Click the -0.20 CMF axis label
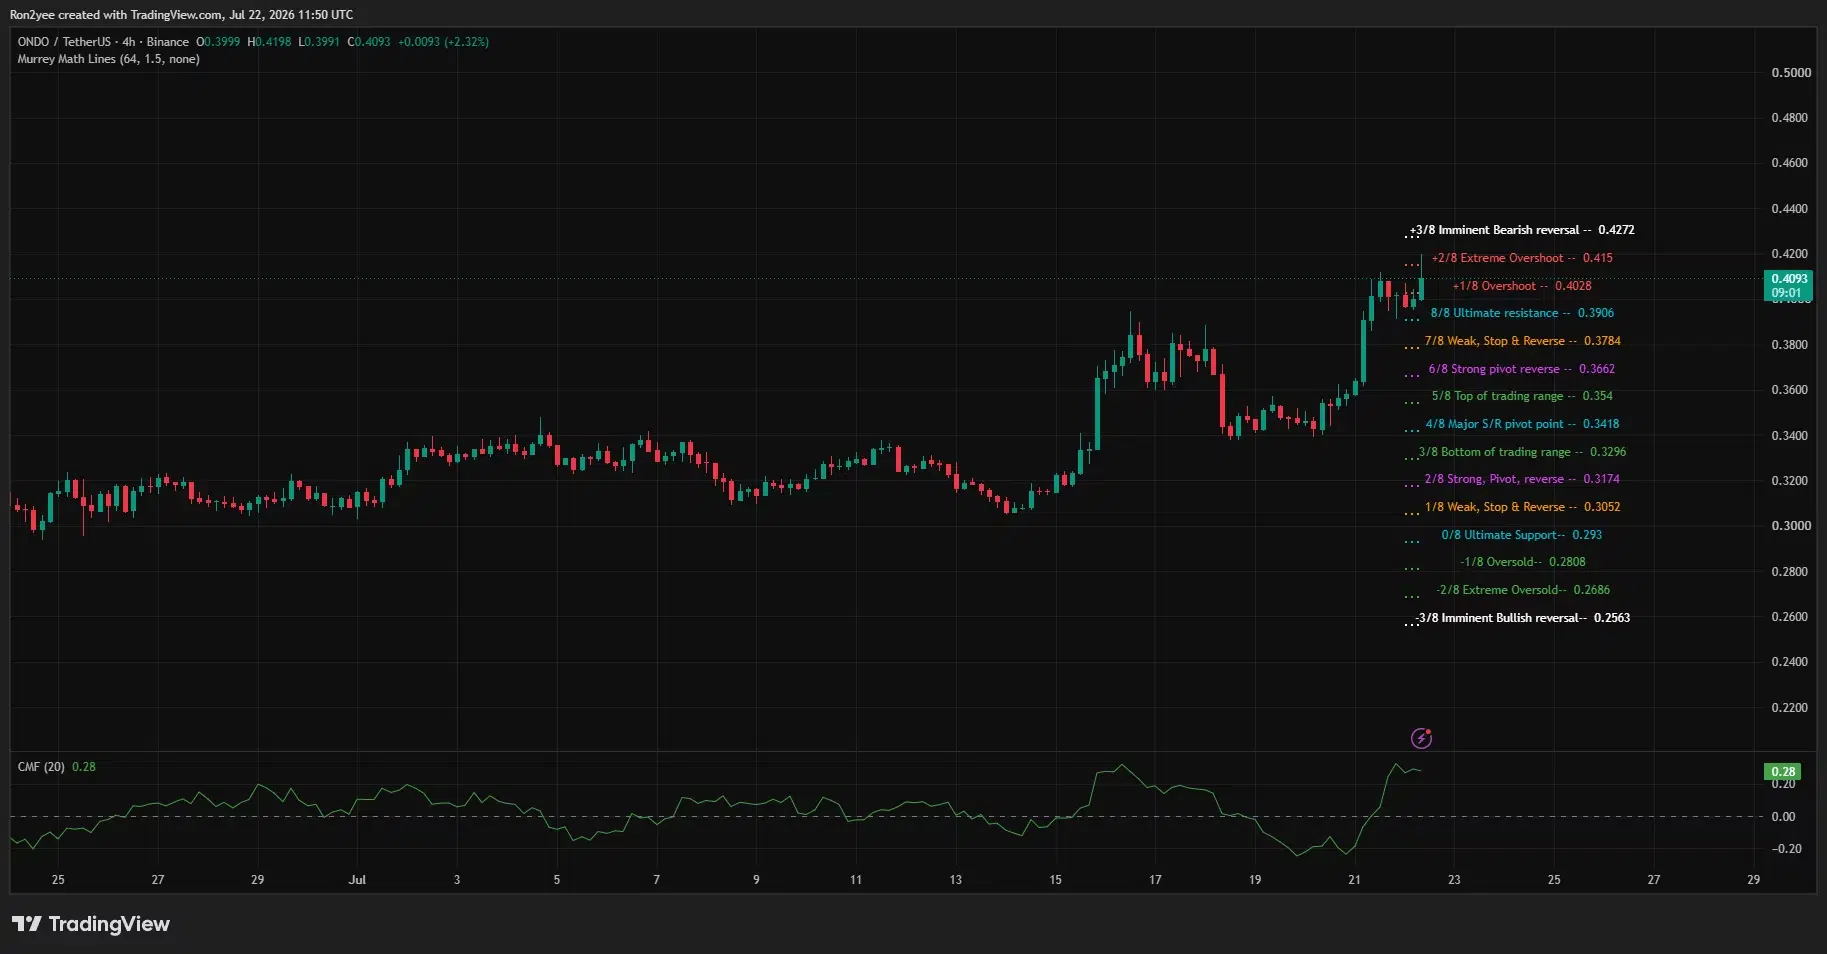Viewport: 1827px width, 954px height. pos(1785,849)
